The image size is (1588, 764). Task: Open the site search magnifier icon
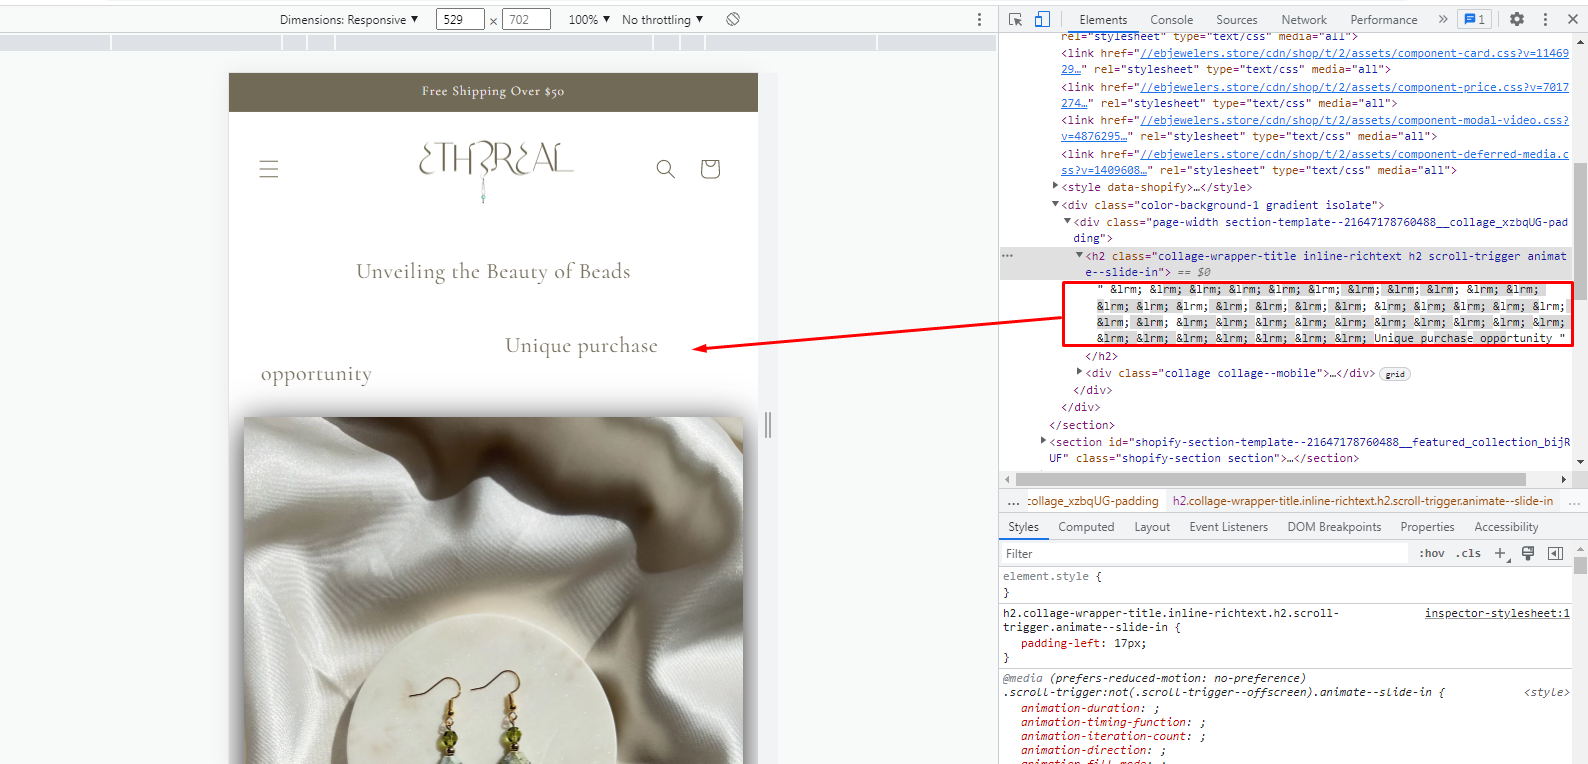click(665, 169)
